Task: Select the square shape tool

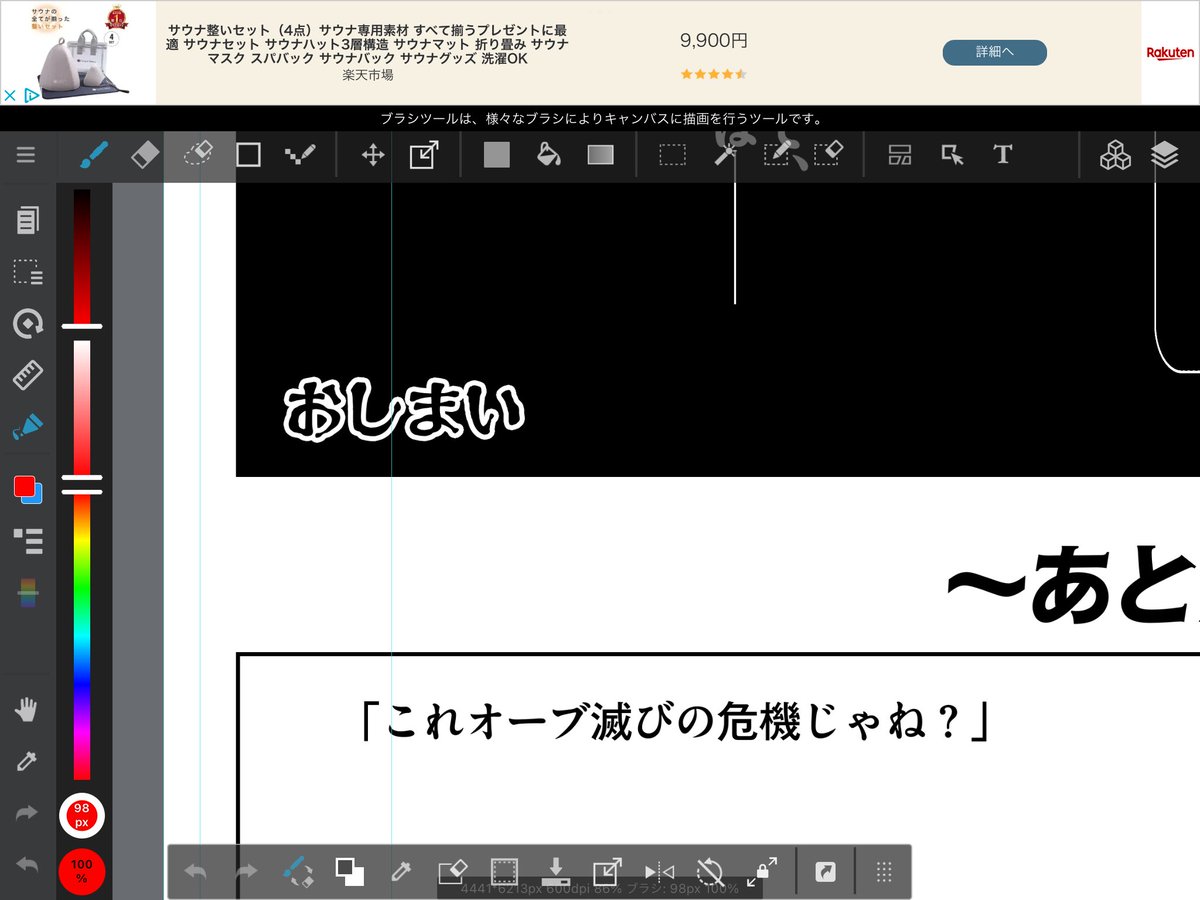Action: click(x=248, y=155)
